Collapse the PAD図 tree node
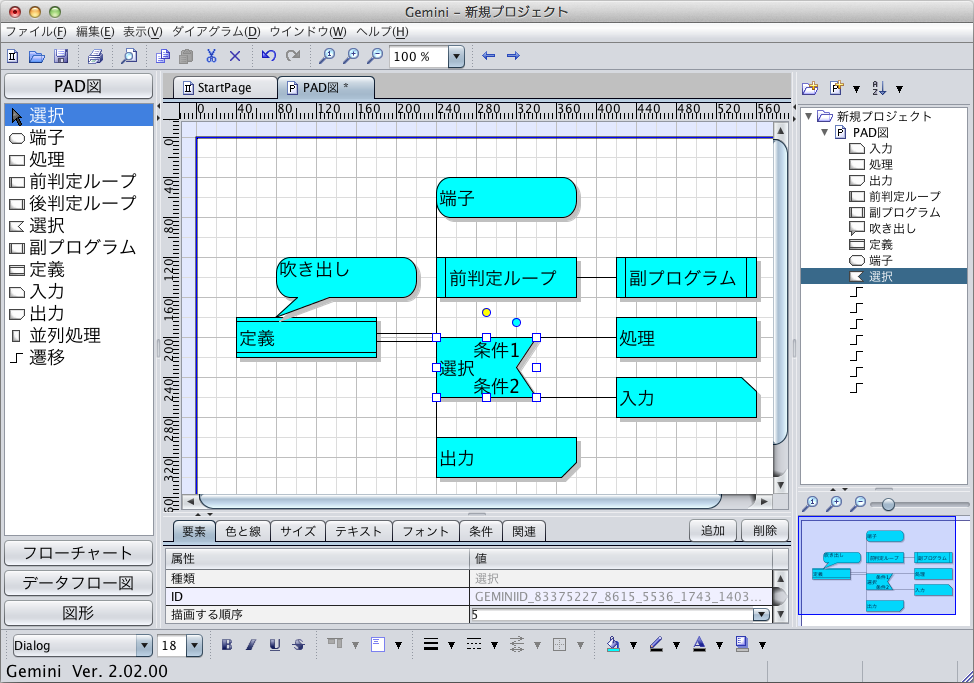974x683 pixels. pos(824,132)
